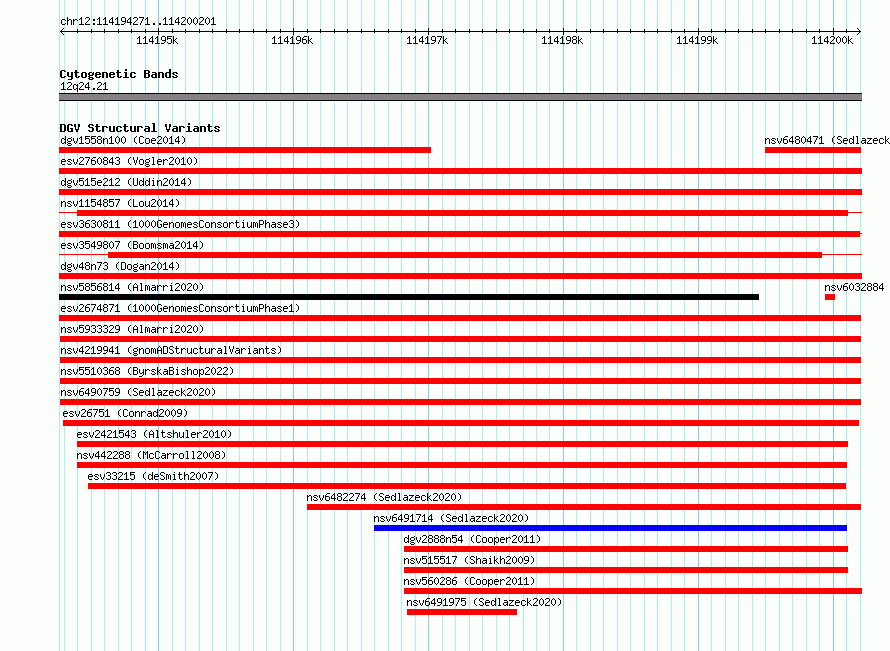This screenshot has width=890, height=651.
Task: Open dgv48n73 (Dogan2014) variant
Action: (x=120, y=266)
